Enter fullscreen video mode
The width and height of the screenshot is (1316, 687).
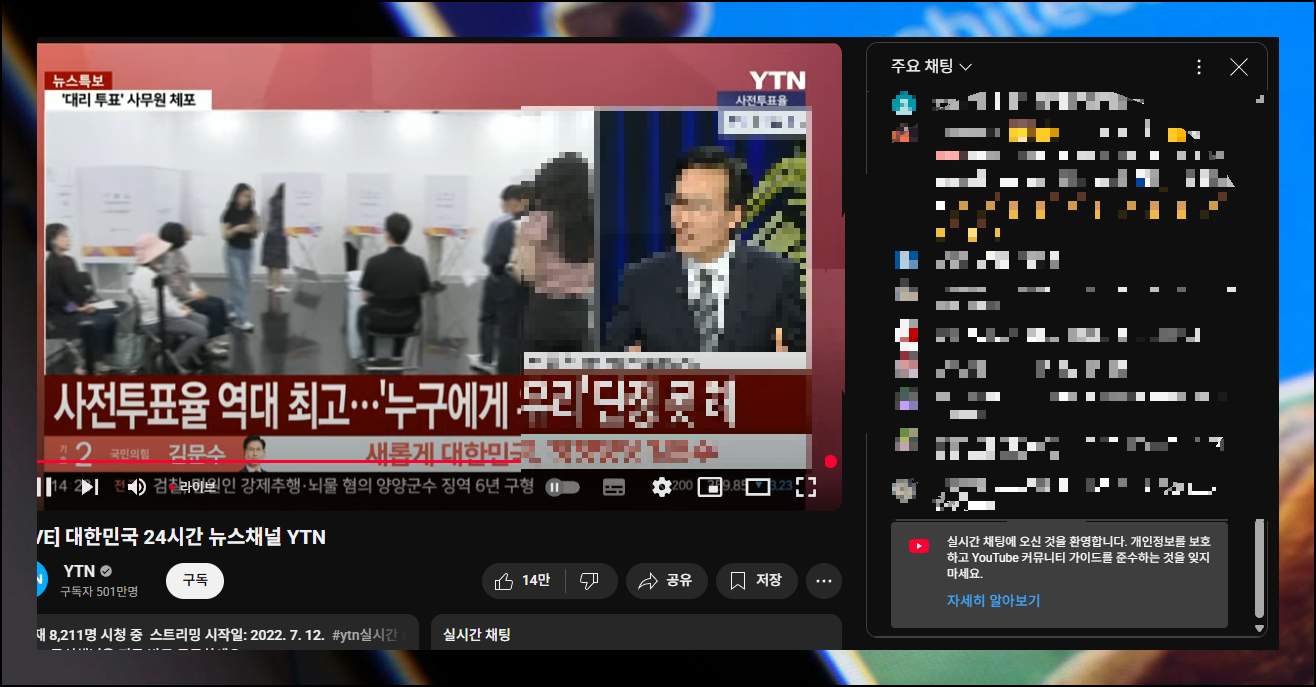pos(805,487)
